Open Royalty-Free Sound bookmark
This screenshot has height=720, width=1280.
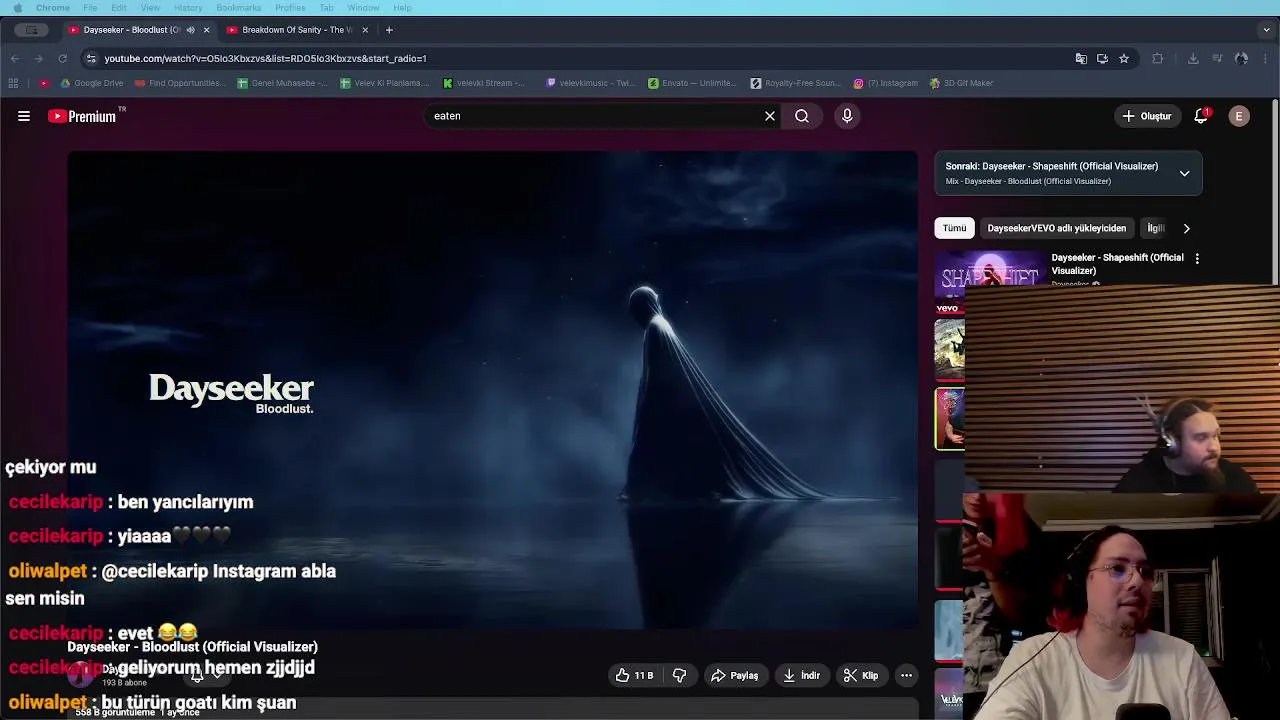pyautogui.click(x=796, y=83)
